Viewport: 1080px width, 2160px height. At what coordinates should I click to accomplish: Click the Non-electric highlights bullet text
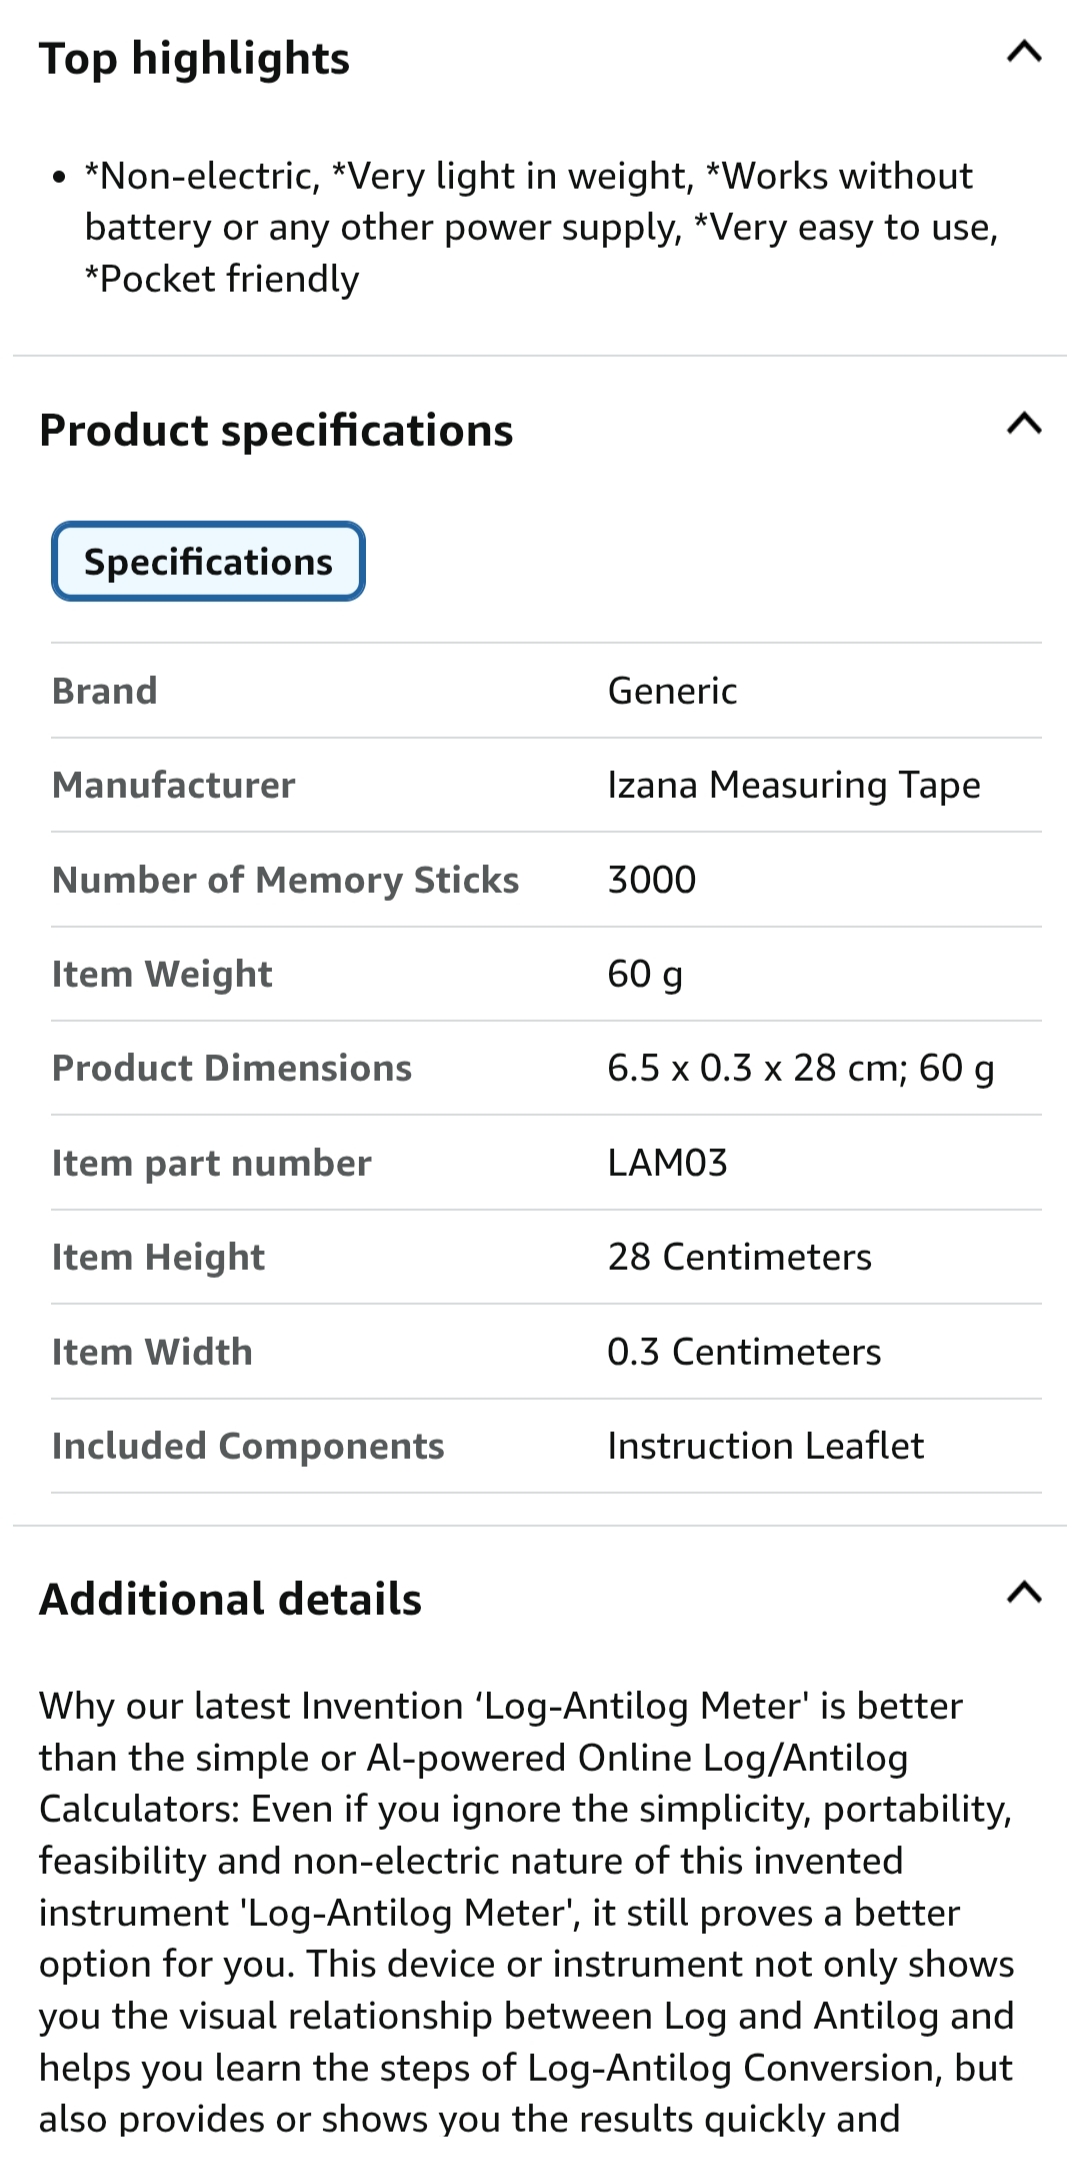coord(540,227)
